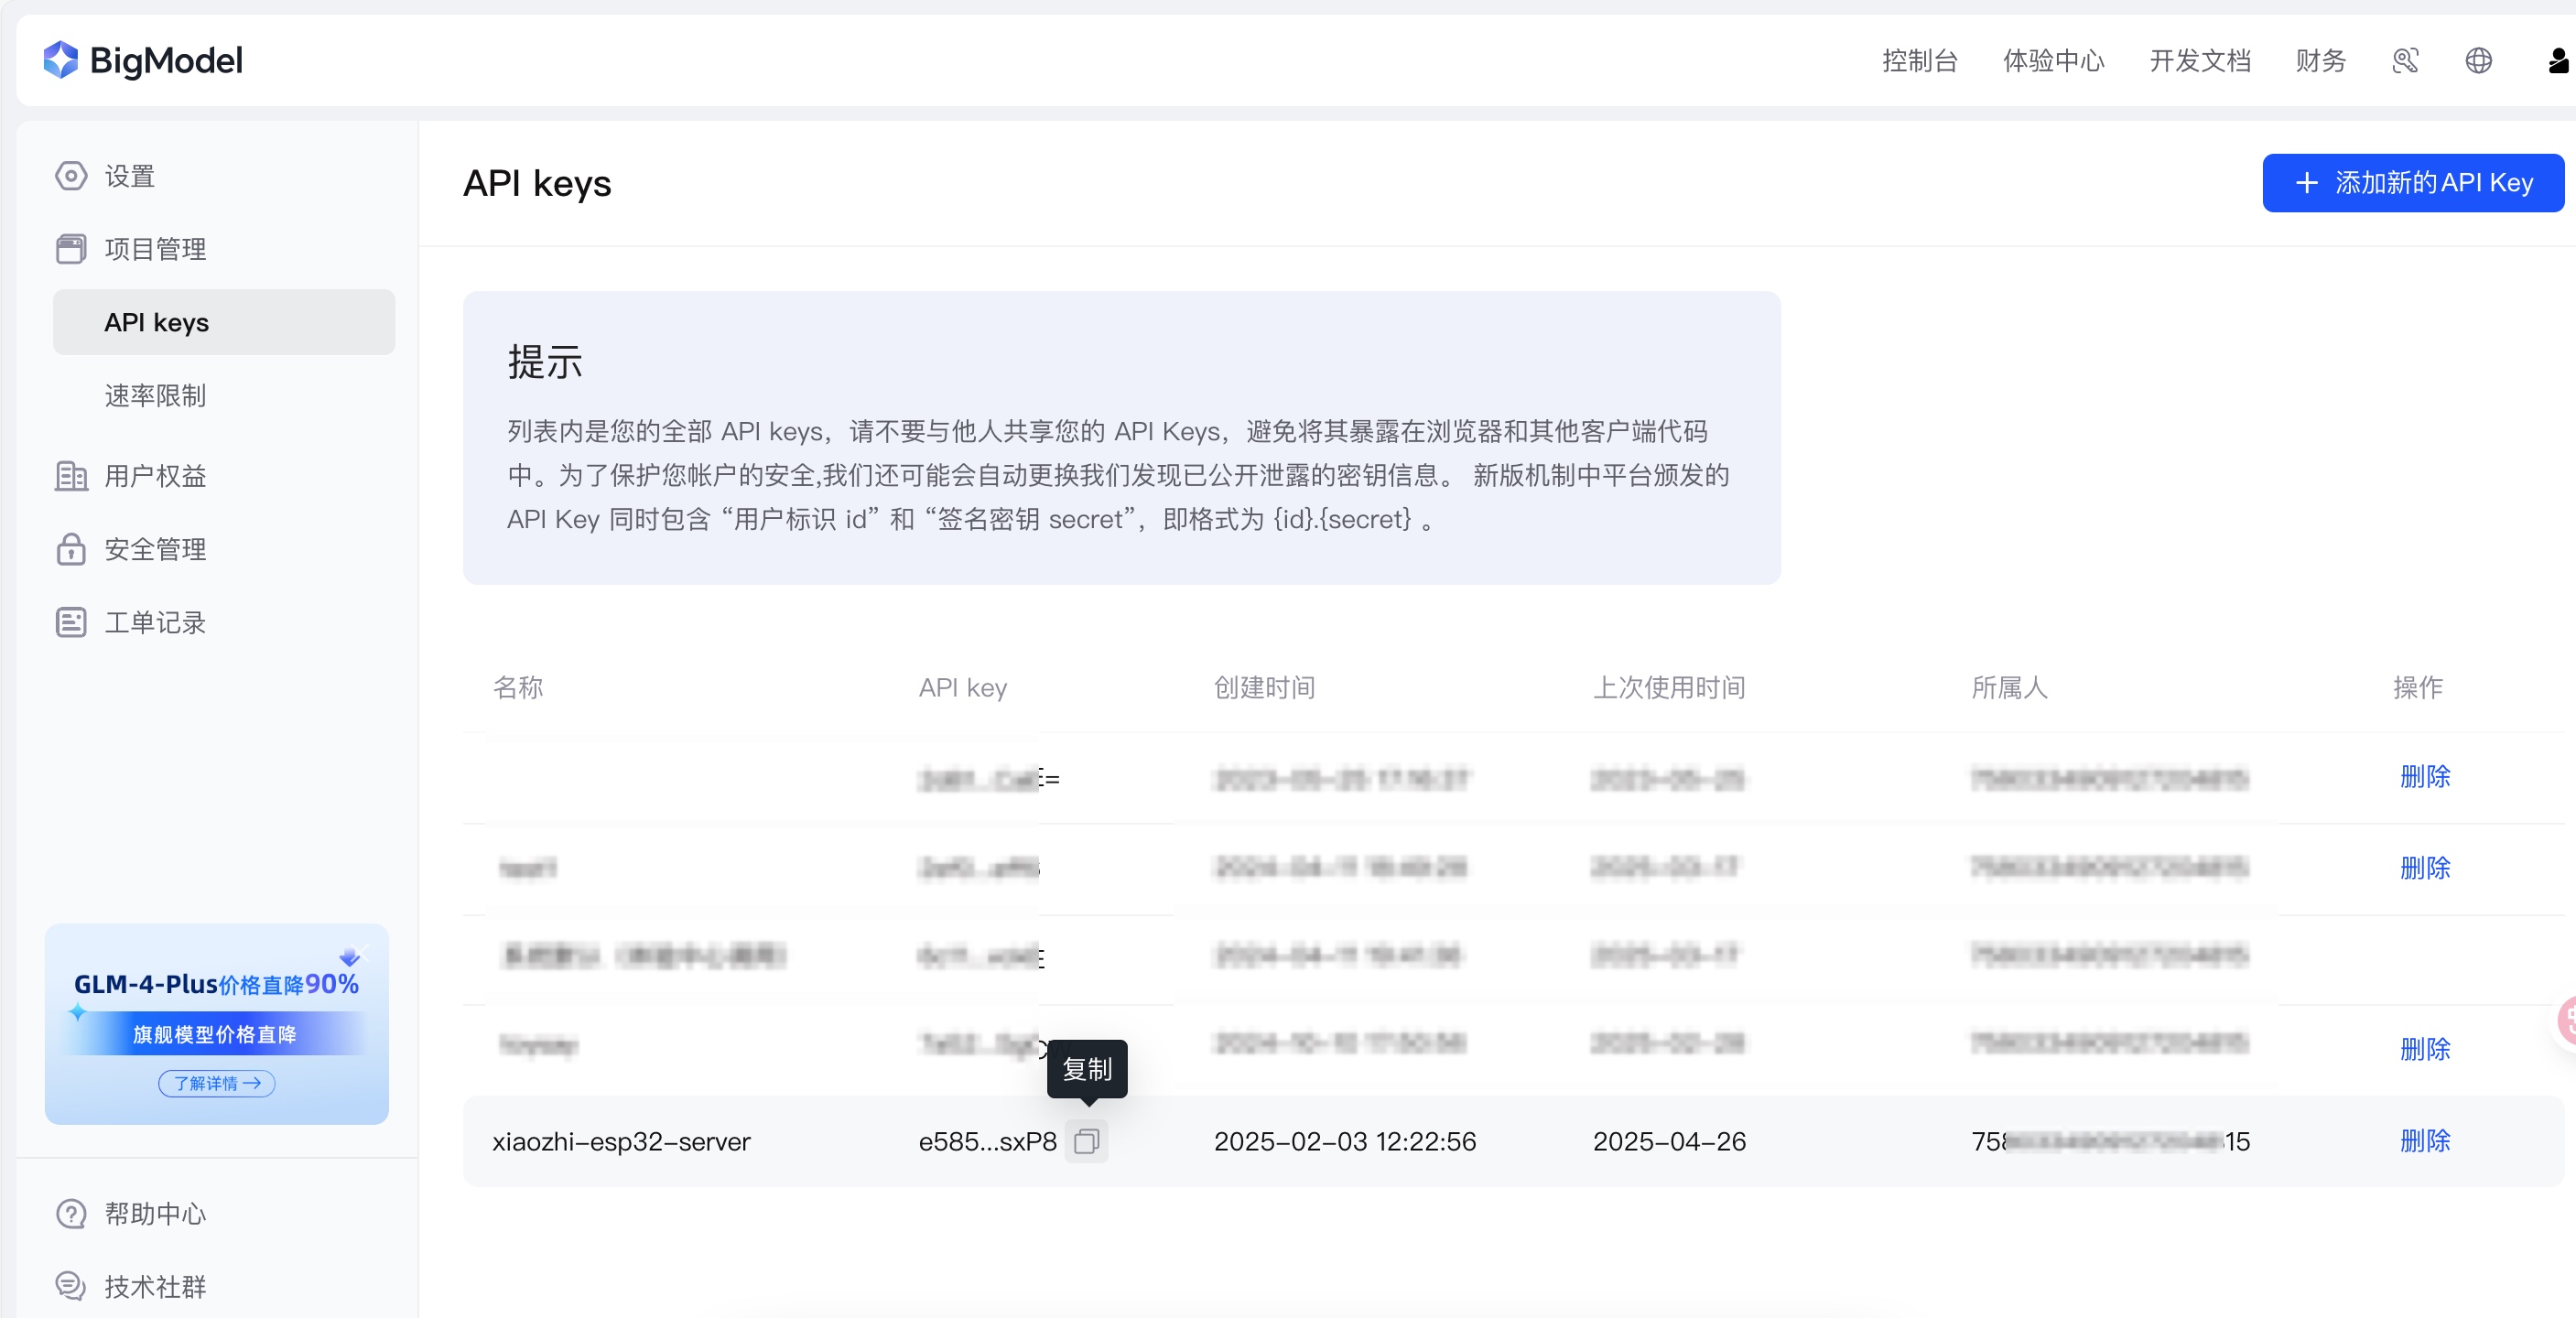Open 速率限制 in the sidebar
The height and width of the screenshot is (1318, 2576).
pyautogui.click(x=155, y=395)
